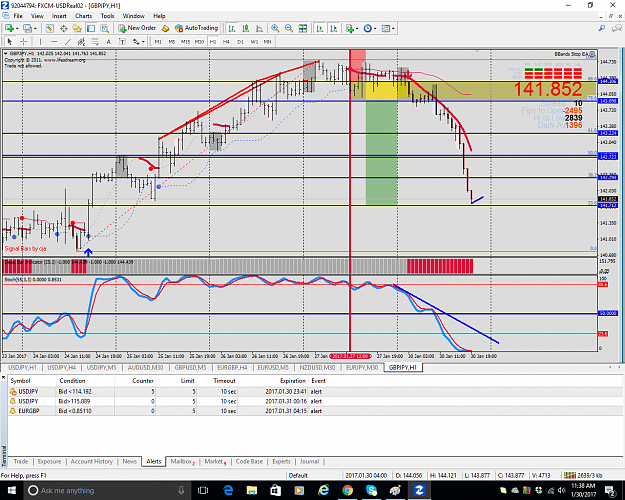Select the Text tool (A icon)
This screenshot has width=625, height=500.
tap(108, 41)
